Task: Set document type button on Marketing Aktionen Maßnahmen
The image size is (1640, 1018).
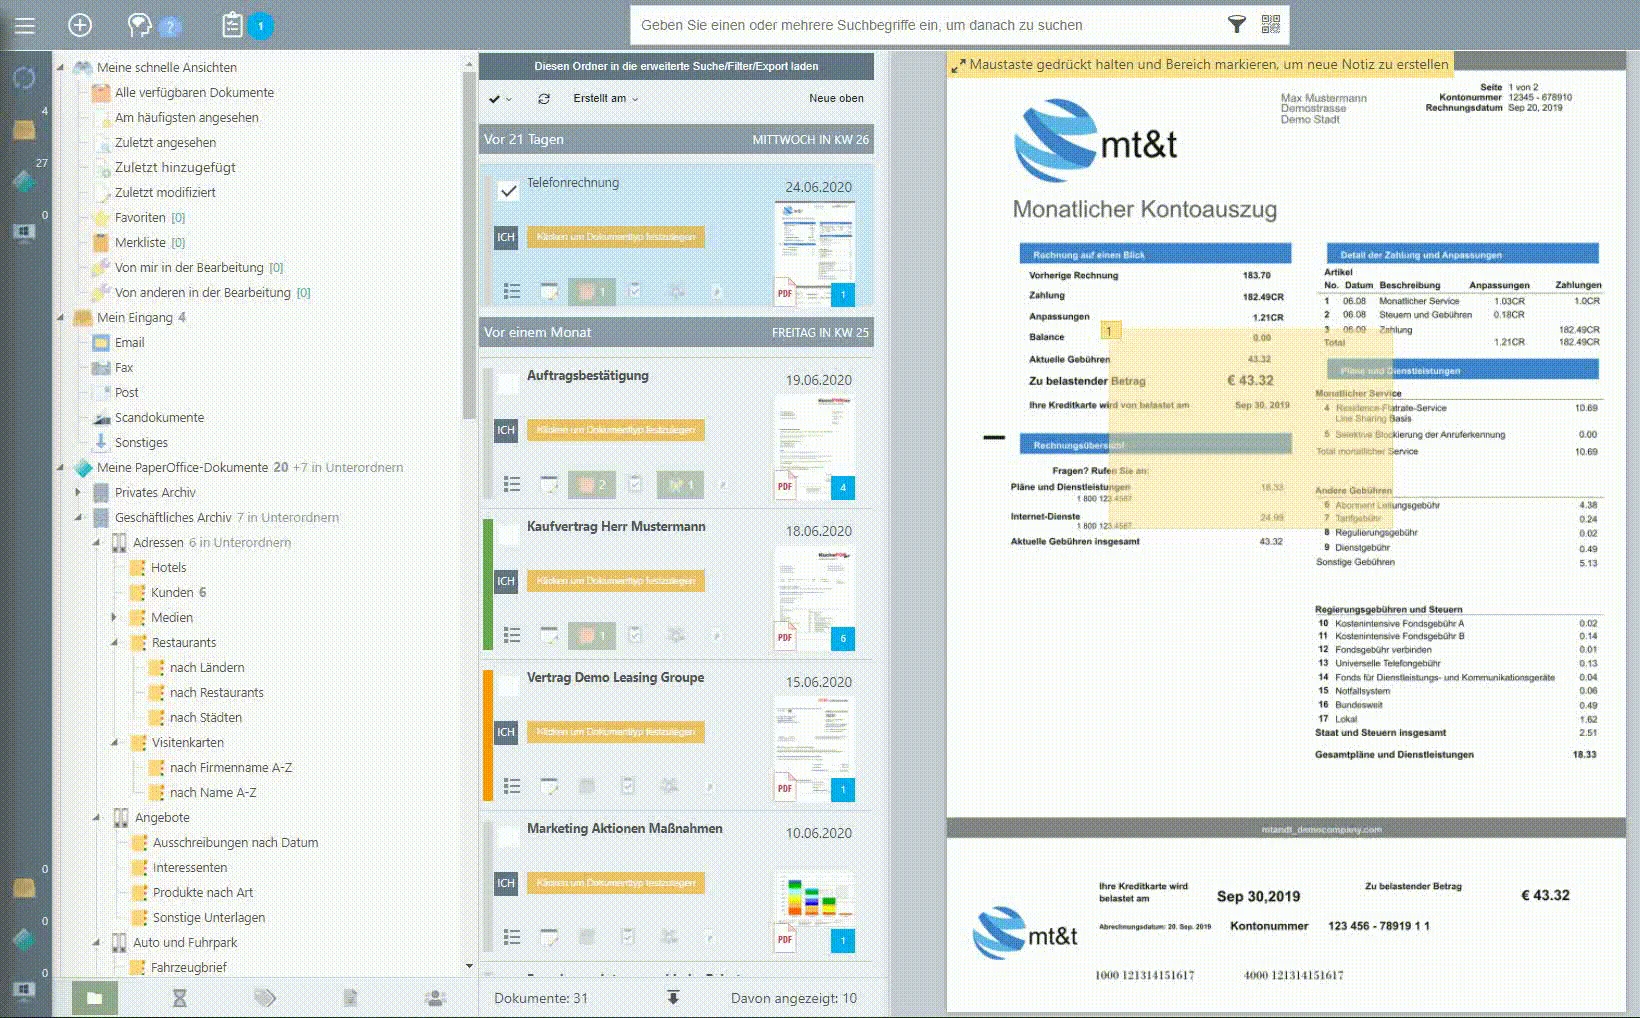Action: (x=616, y=883)
